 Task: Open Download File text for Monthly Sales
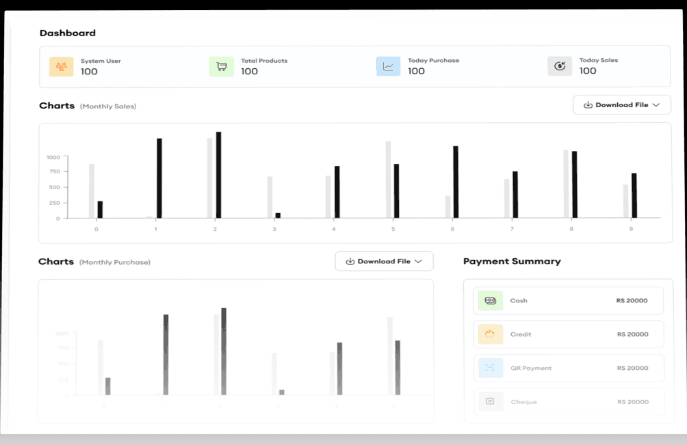click(621, 105)
